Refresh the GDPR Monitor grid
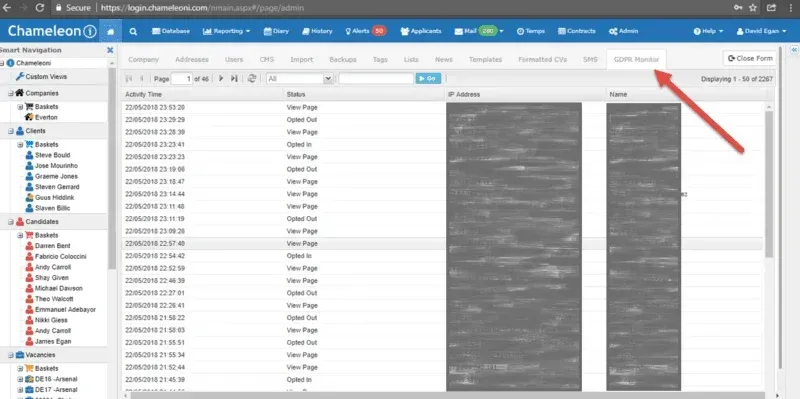The height and width of the screenshot is (399, 800). 252,79
